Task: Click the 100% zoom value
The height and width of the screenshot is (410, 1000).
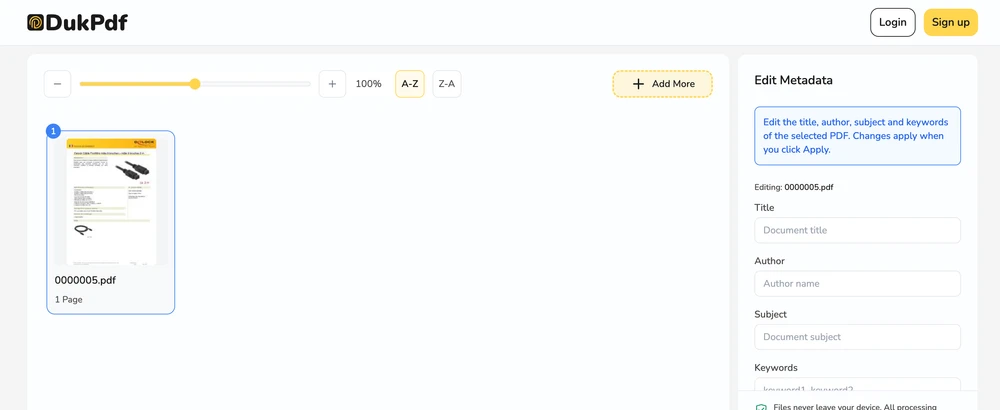Action: pos(369,84)
